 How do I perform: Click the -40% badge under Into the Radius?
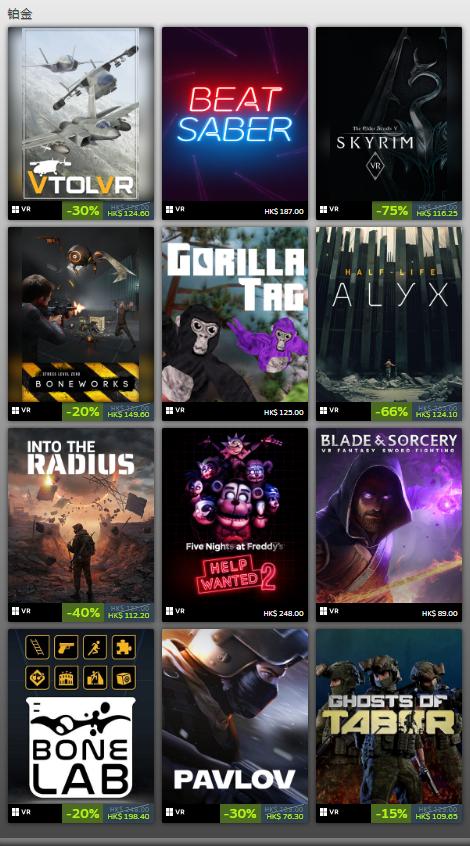83,612
